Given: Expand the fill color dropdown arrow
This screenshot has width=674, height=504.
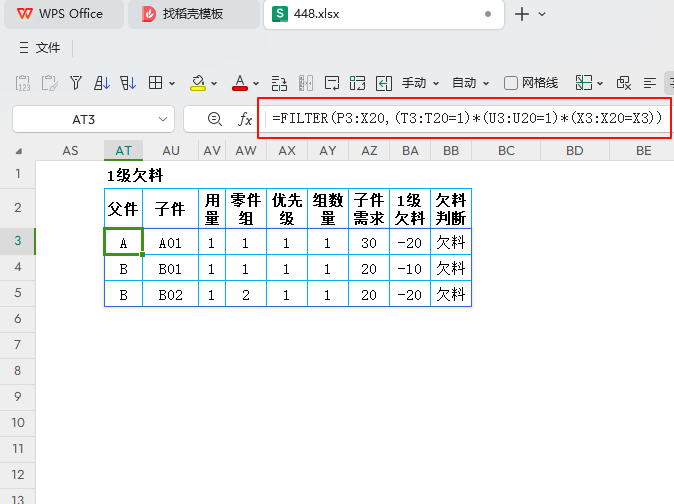Looking at the screenshot, I should (x=214, y=83).
